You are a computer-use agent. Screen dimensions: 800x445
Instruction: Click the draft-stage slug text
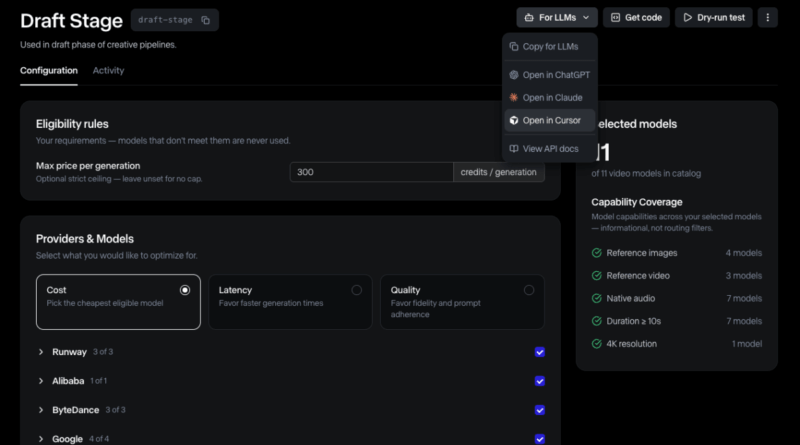pos(165,20)
